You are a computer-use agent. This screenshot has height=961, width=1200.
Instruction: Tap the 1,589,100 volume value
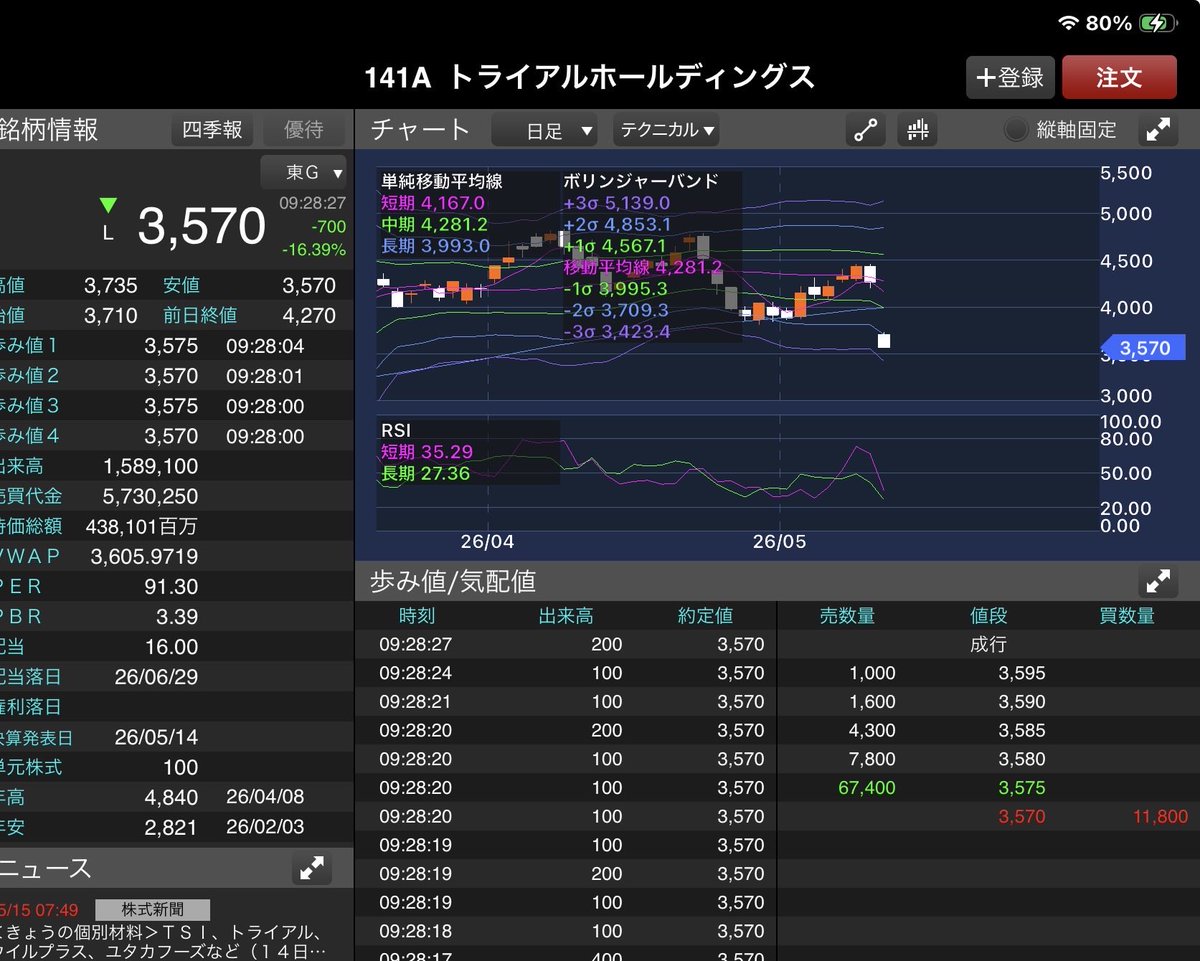151,467
